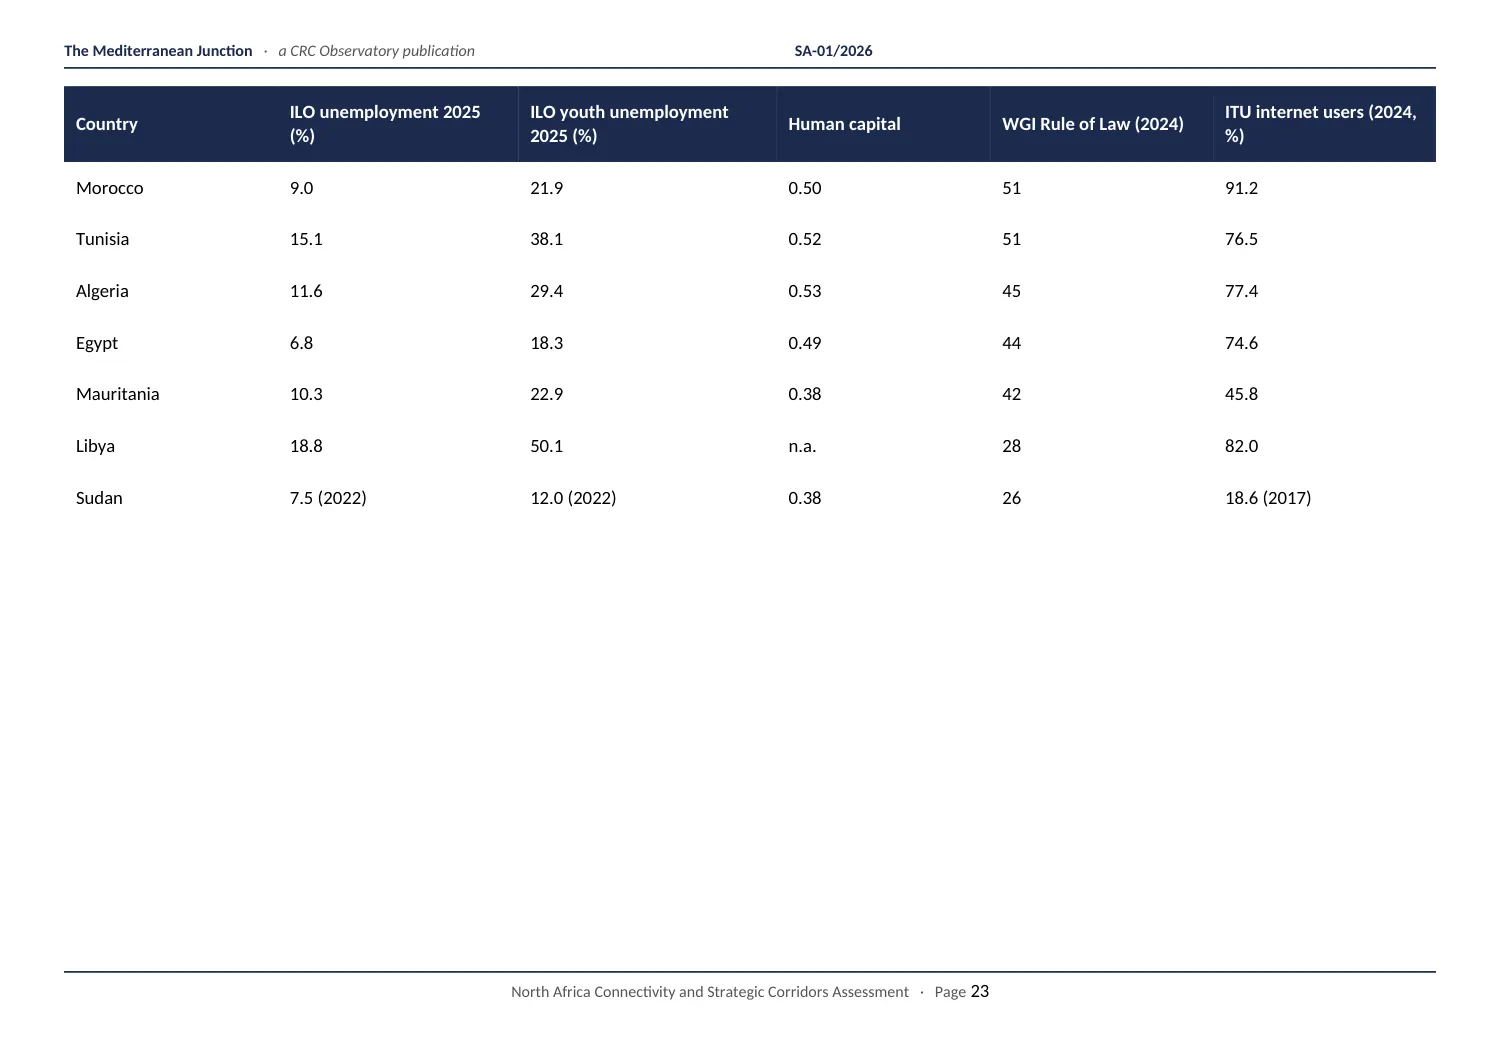Click Libya's human capital 'n.a.' cell
Image resolution: width=1500 pixels, height=1061 pixels.
(802, 446)
